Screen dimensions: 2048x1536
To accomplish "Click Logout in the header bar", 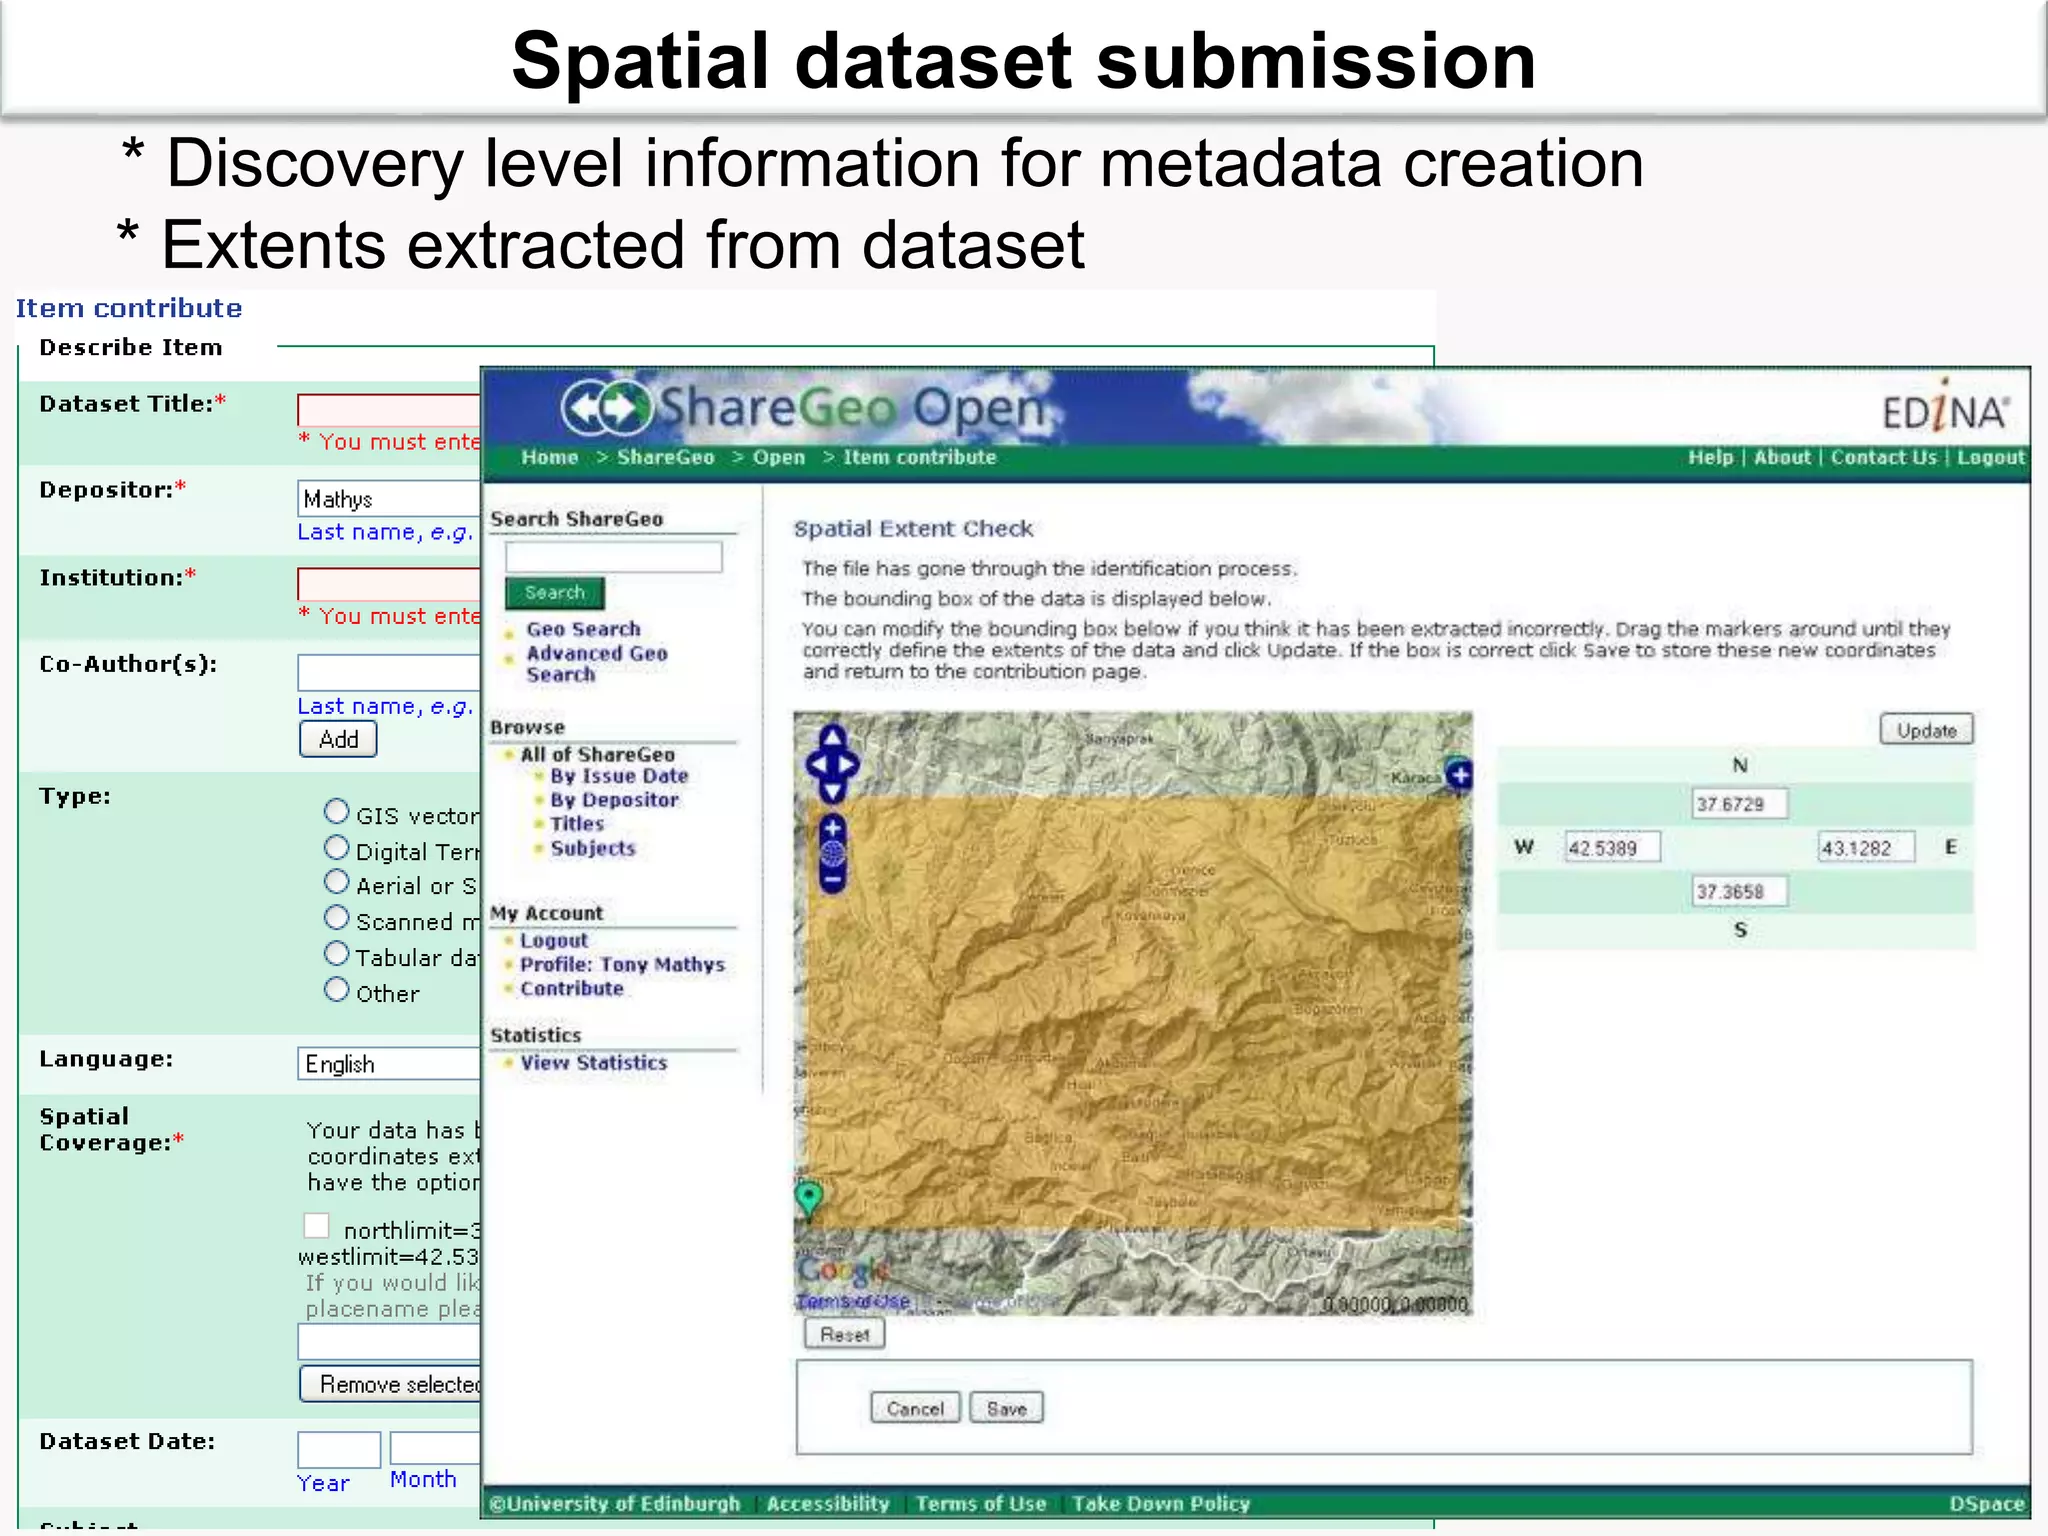I will pyautogui.click(x=1991, y=457).
